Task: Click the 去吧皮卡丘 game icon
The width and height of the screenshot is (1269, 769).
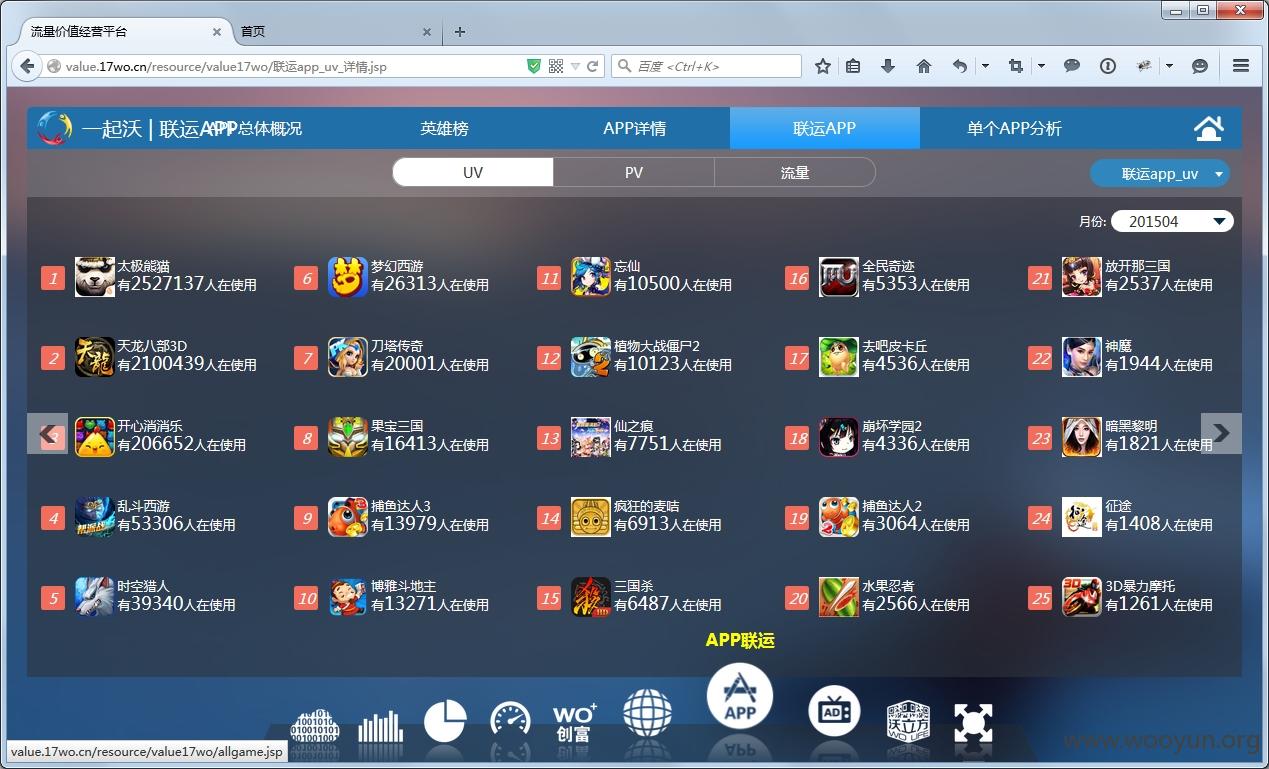Action: (839, 357)
